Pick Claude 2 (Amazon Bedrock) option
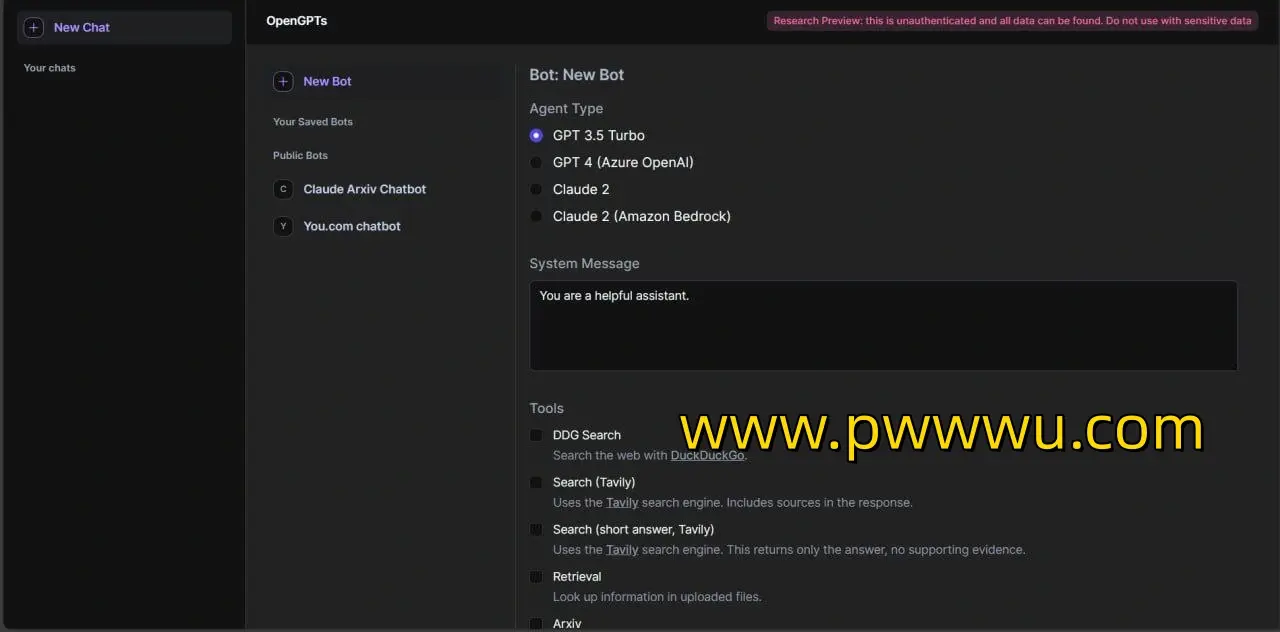Viewport: 1280px width, 632px height. coord(536,217)
